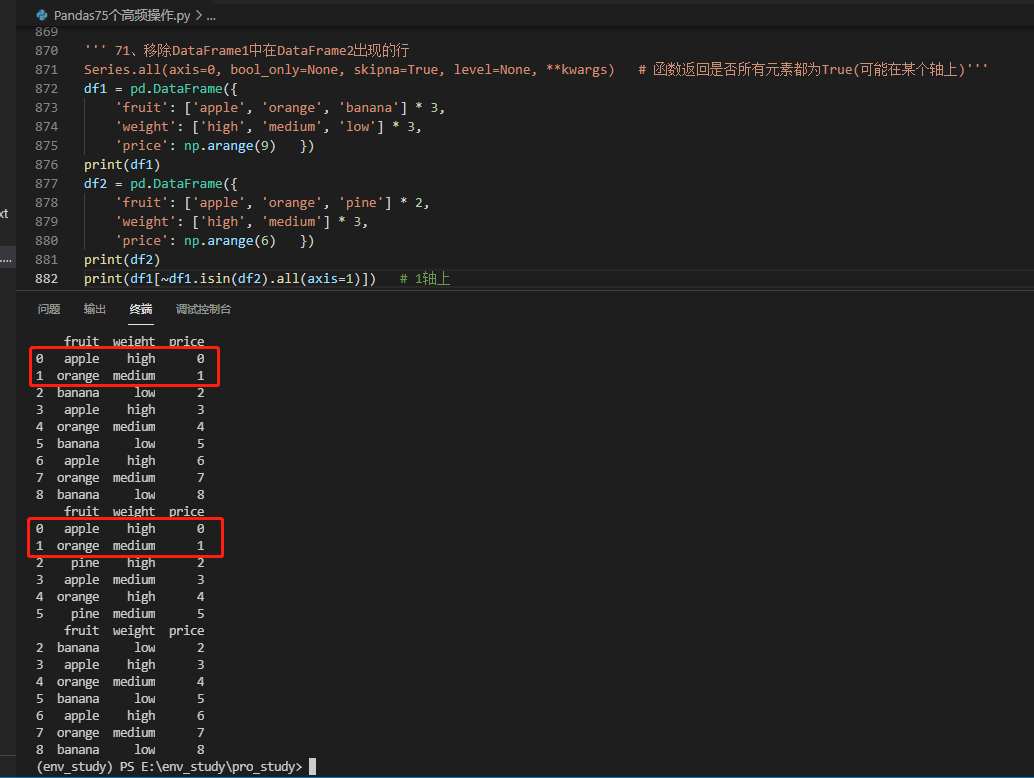Click 'df2 = pd.DataFrame({' on line 877
The height and width of the screenshot is (778, 1034).
(x=160, y=184)
